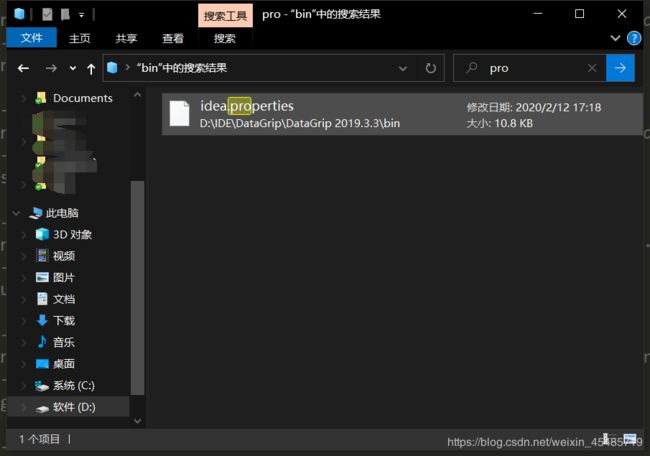Expand the address bar history dropdown
This screenshot has height=456, width=650.
click(403, 68)
